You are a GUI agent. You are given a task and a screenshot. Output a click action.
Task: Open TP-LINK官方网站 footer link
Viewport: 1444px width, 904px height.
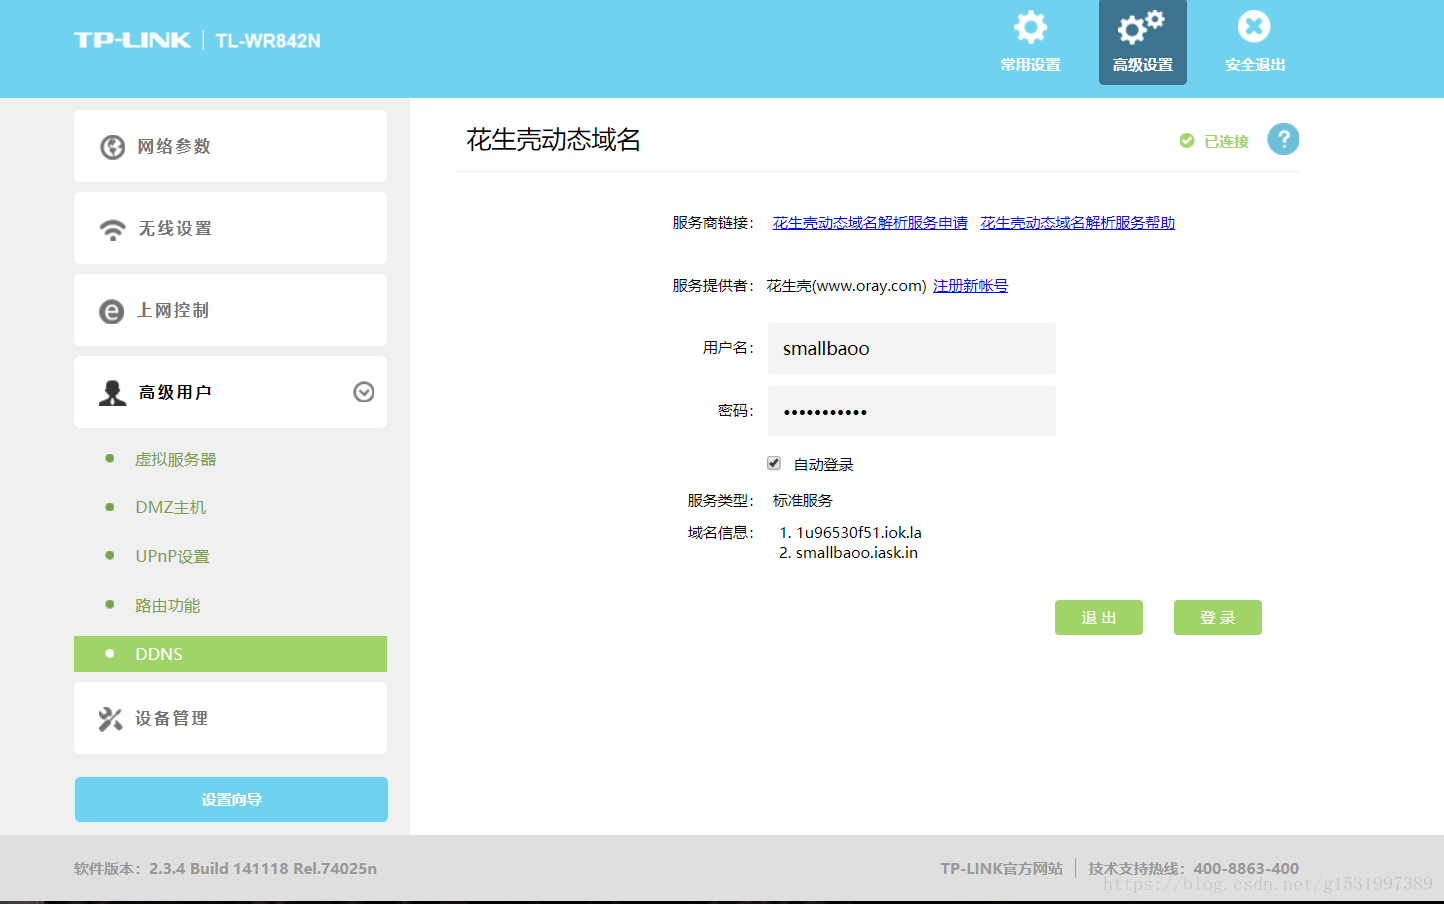pos(1001,868)
